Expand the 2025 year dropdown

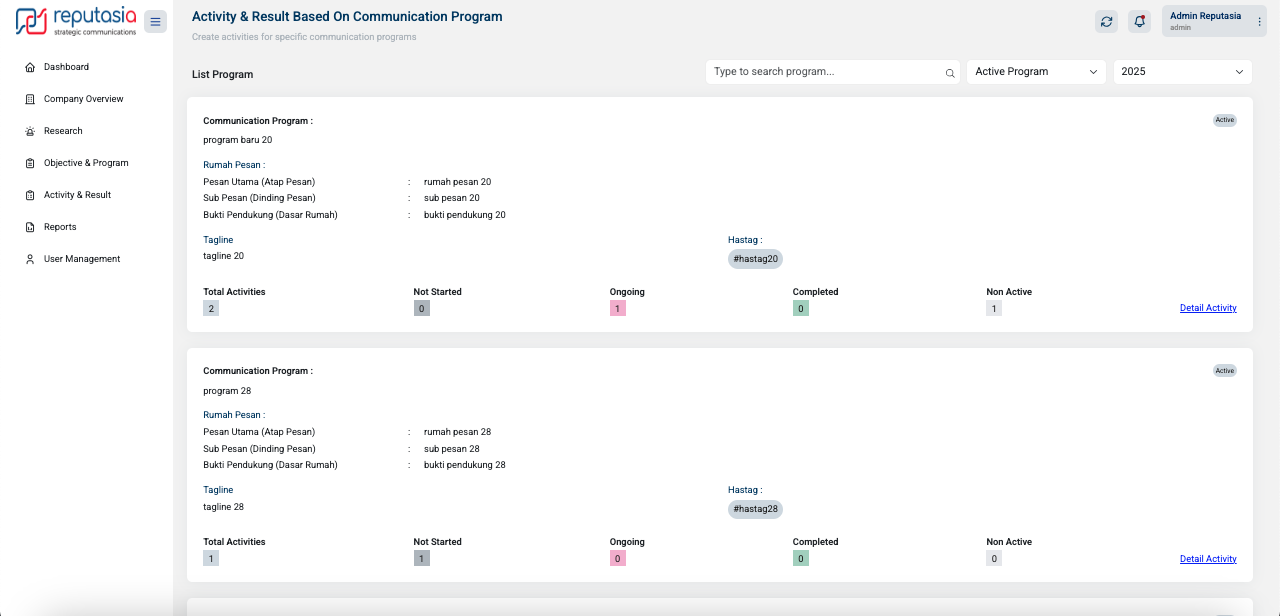coord(1182,72)
